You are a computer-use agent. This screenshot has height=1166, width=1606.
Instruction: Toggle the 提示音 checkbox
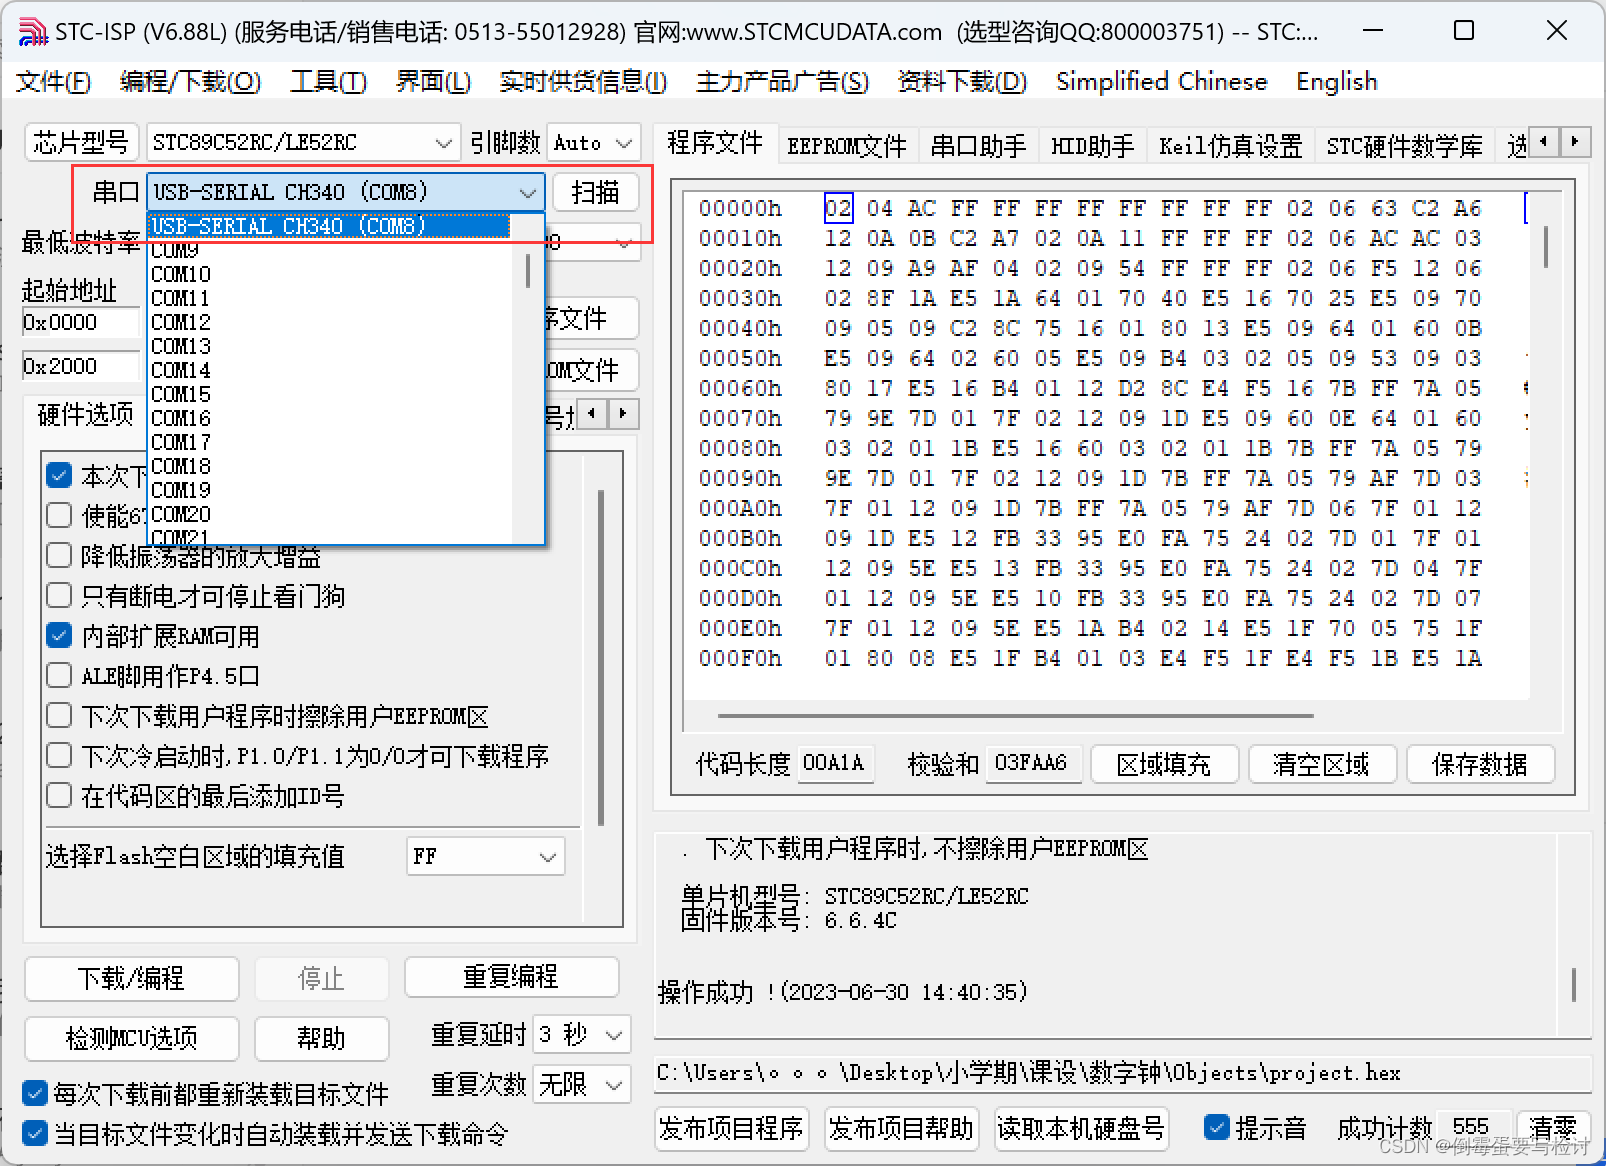(x=1216, y=1127)
